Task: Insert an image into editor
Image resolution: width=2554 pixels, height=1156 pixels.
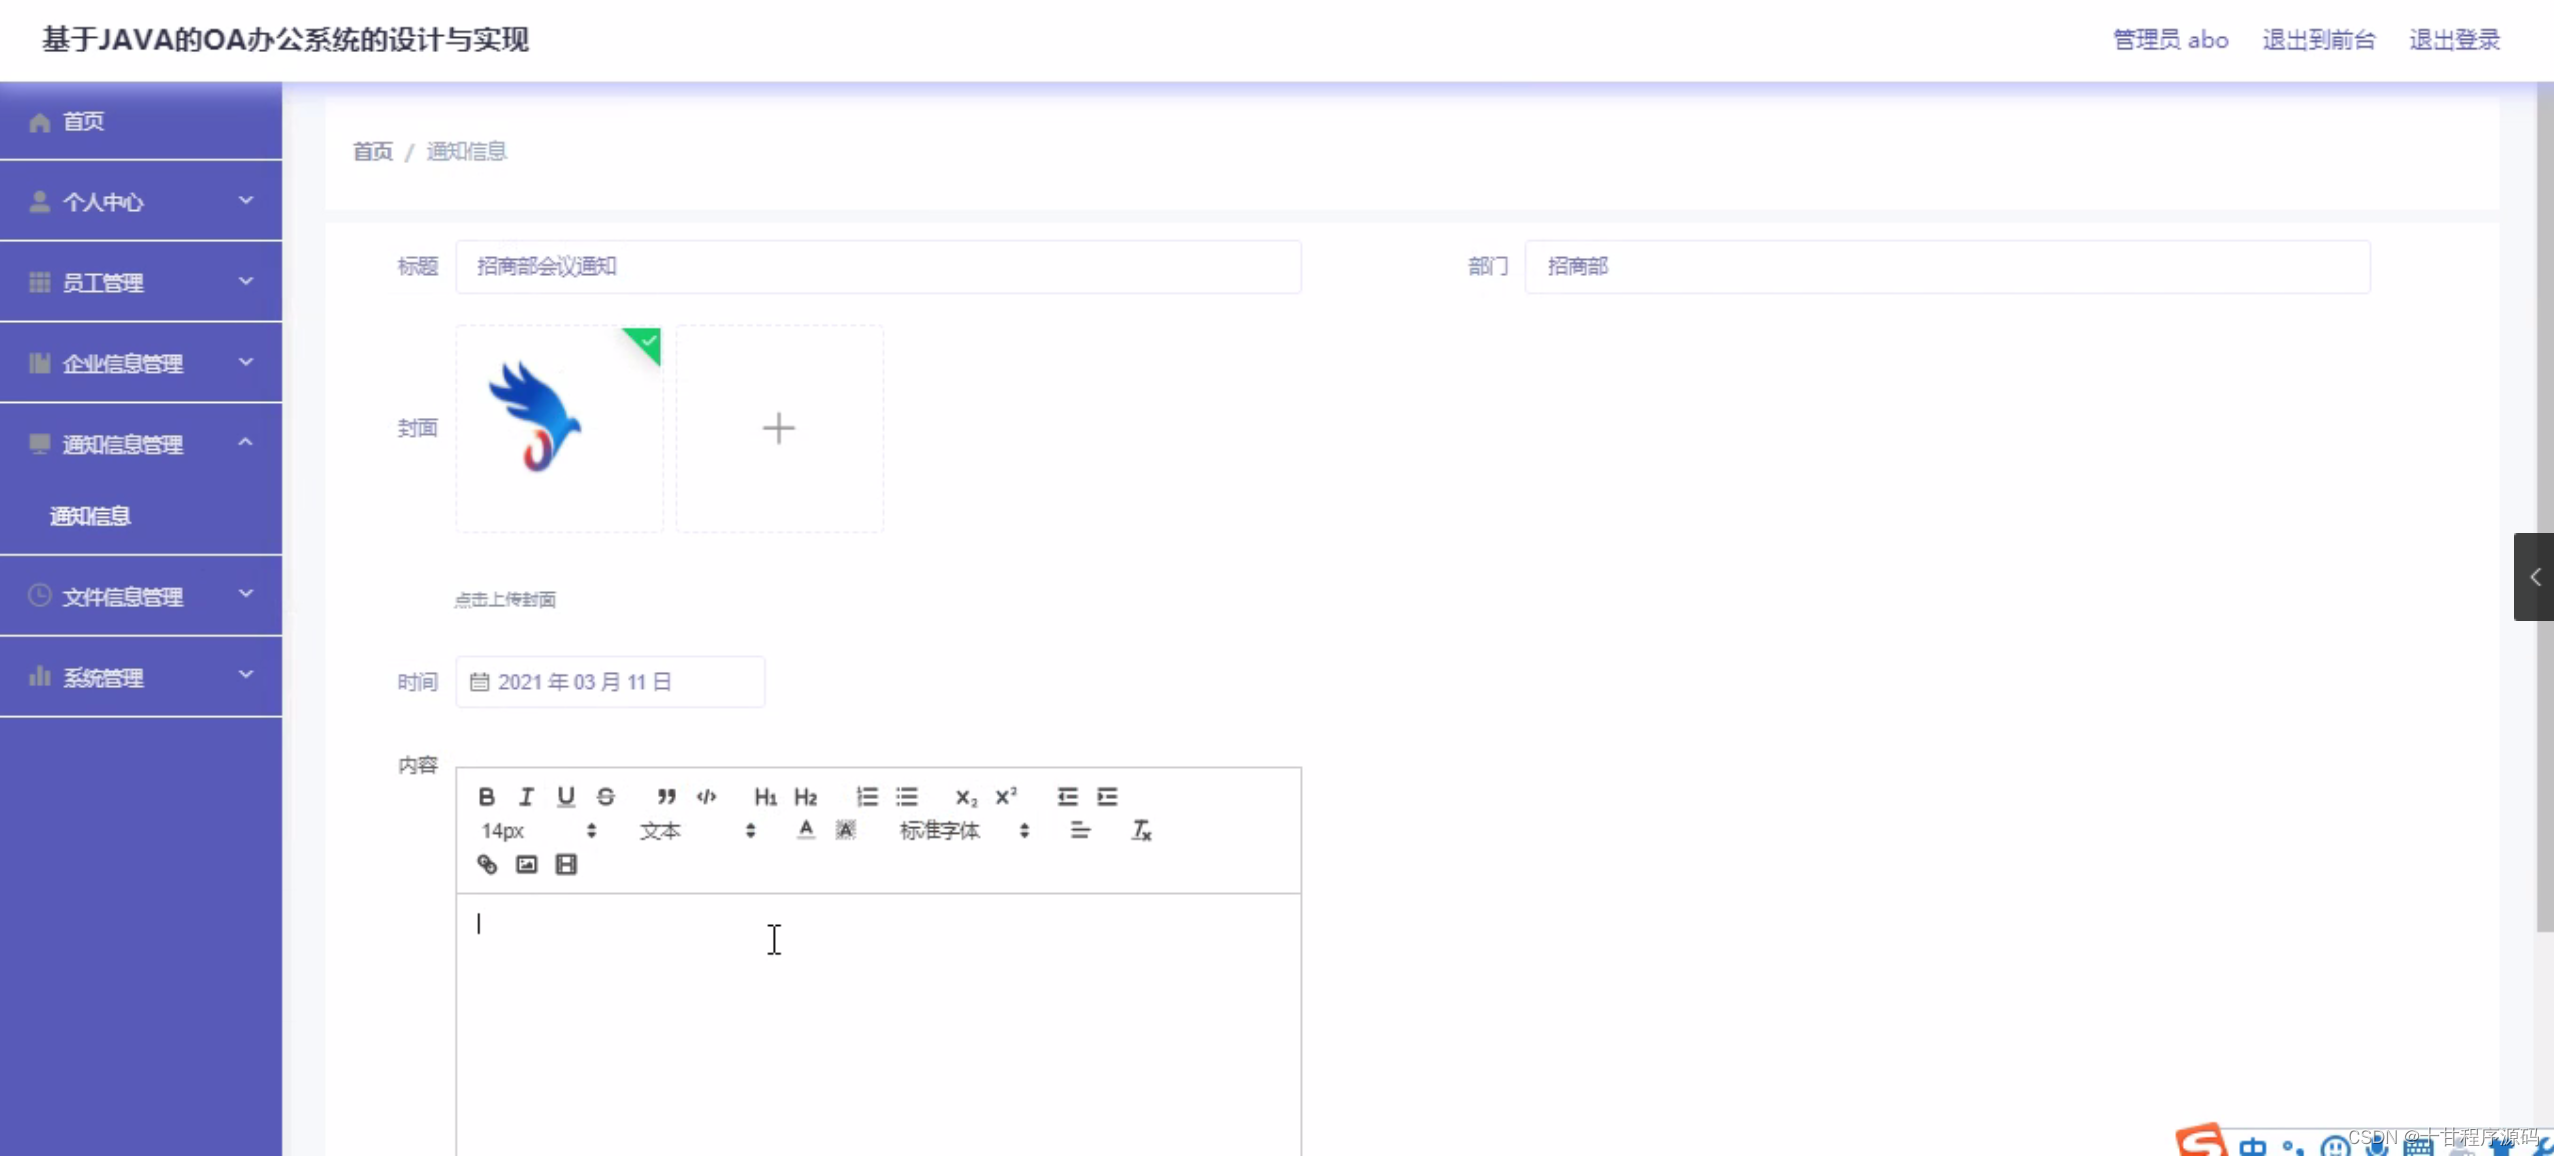Action: (527, 864)
